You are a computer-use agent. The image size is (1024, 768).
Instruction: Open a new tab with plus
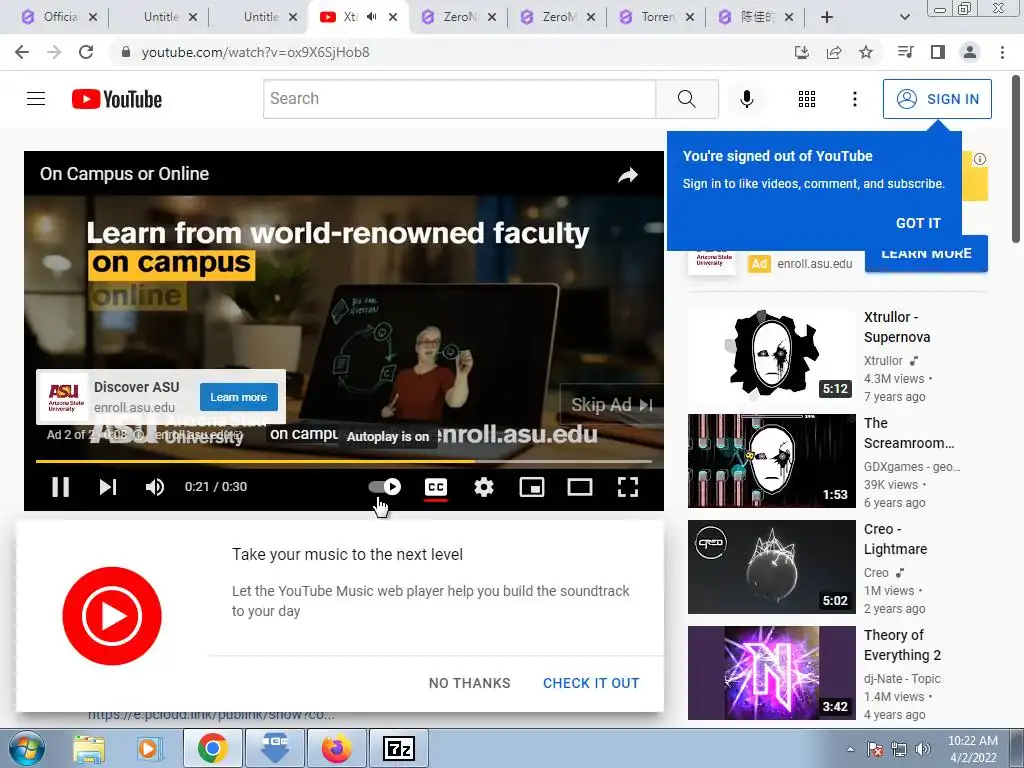[827, 18]
